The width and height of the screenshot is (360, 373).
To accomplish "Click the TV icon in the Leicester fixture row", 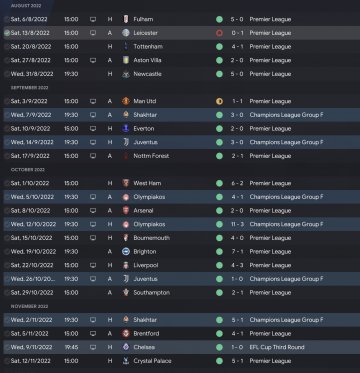I will [93, 33].
